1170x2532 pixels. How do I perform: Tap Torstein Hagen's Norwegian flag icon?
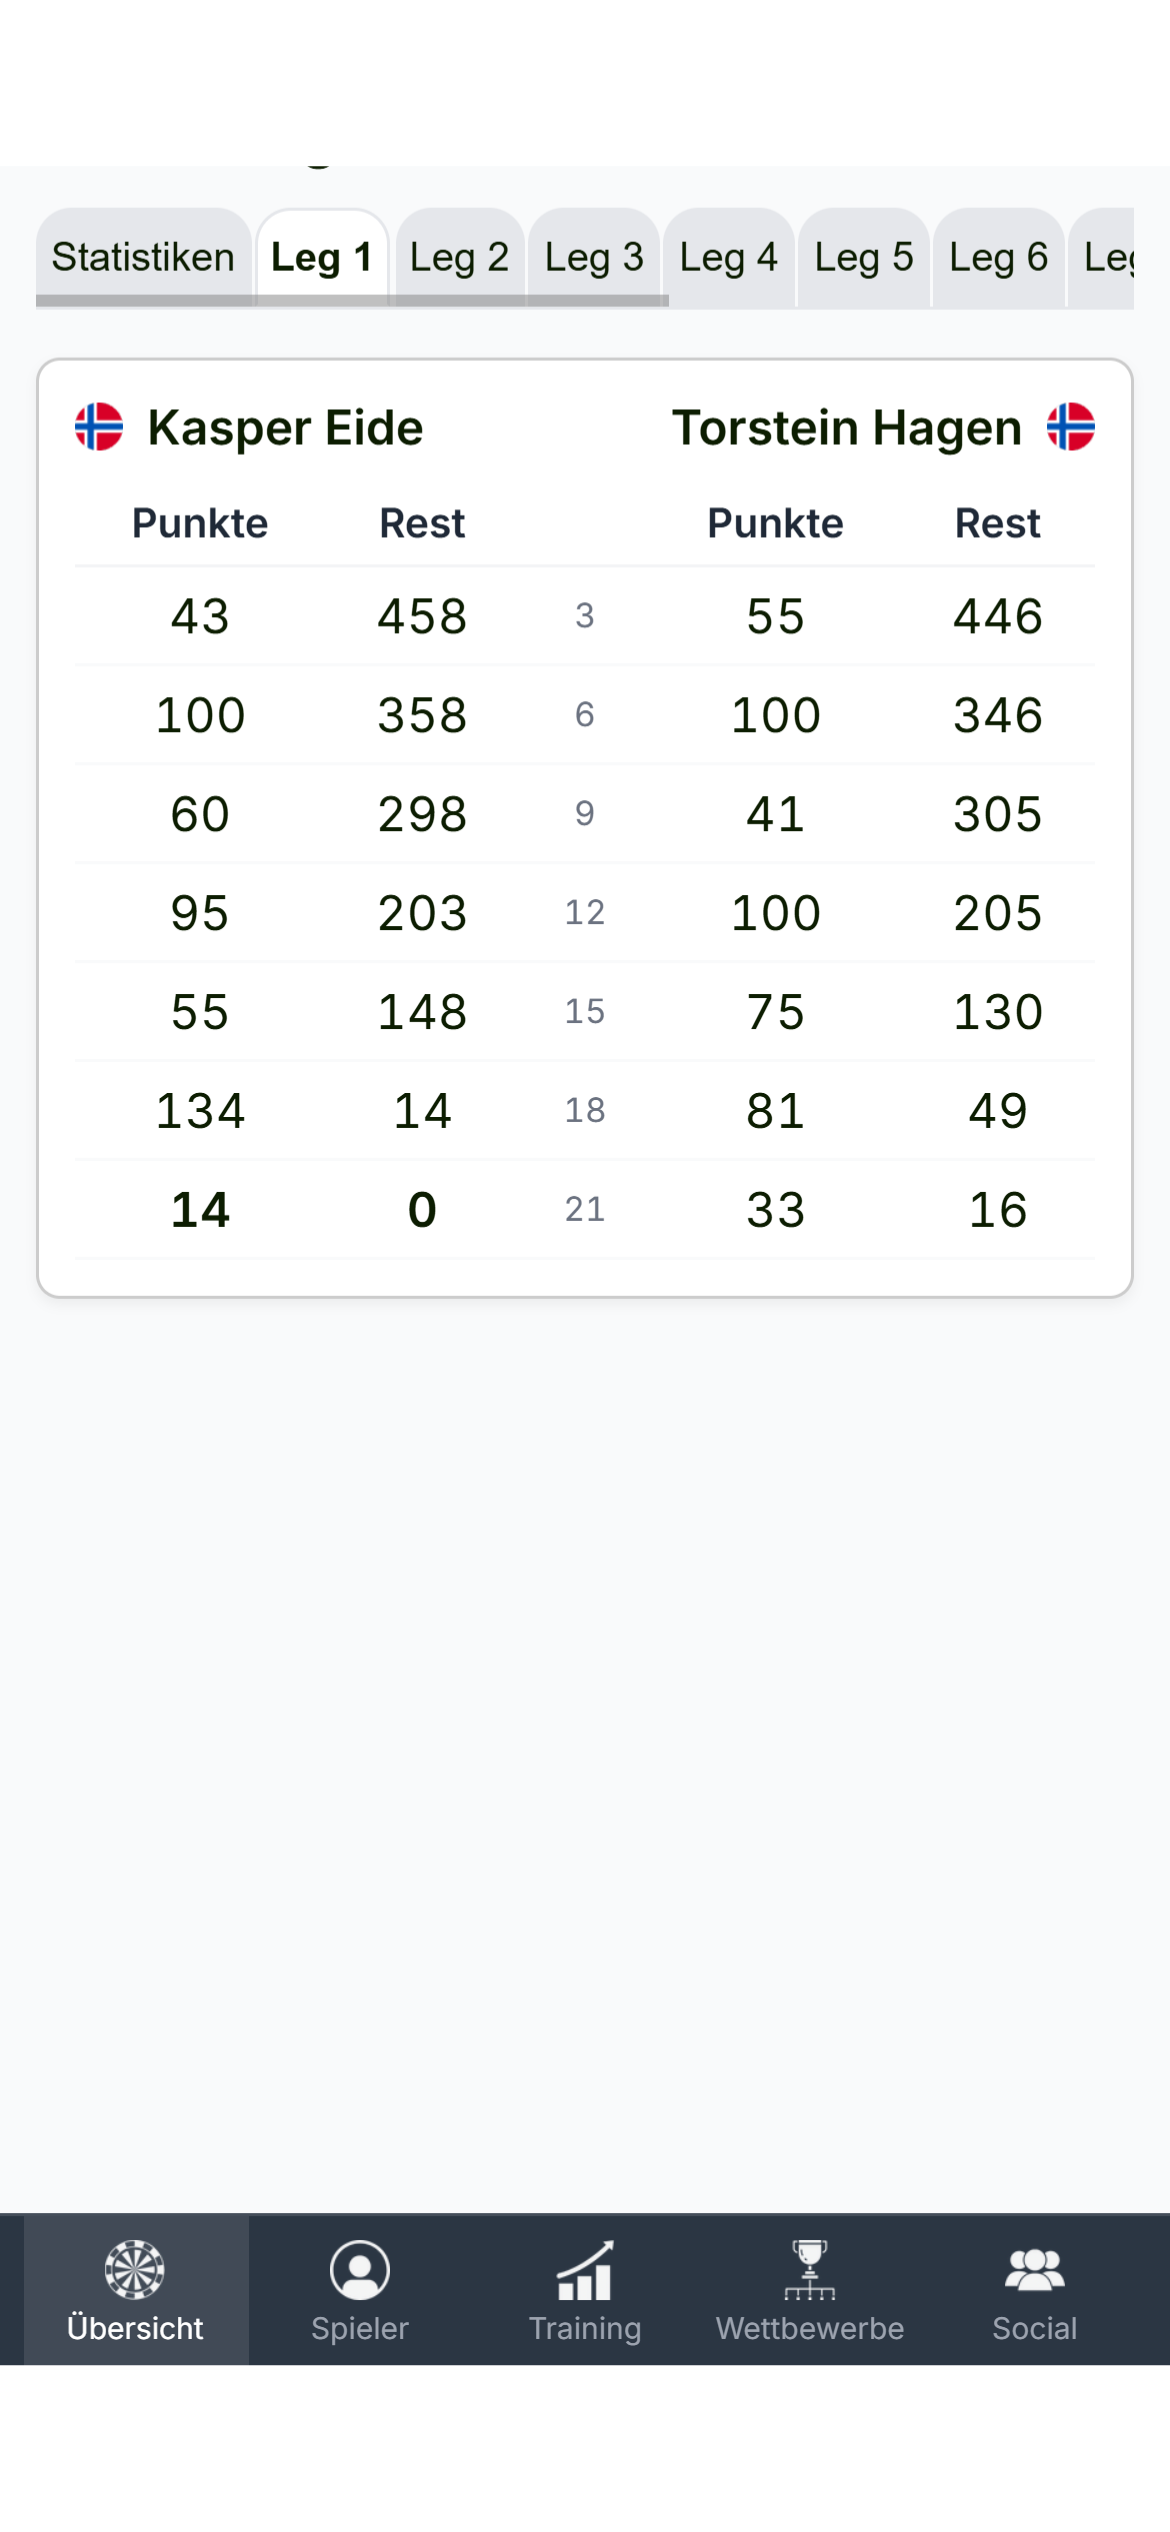click(x=1071, y=427)
